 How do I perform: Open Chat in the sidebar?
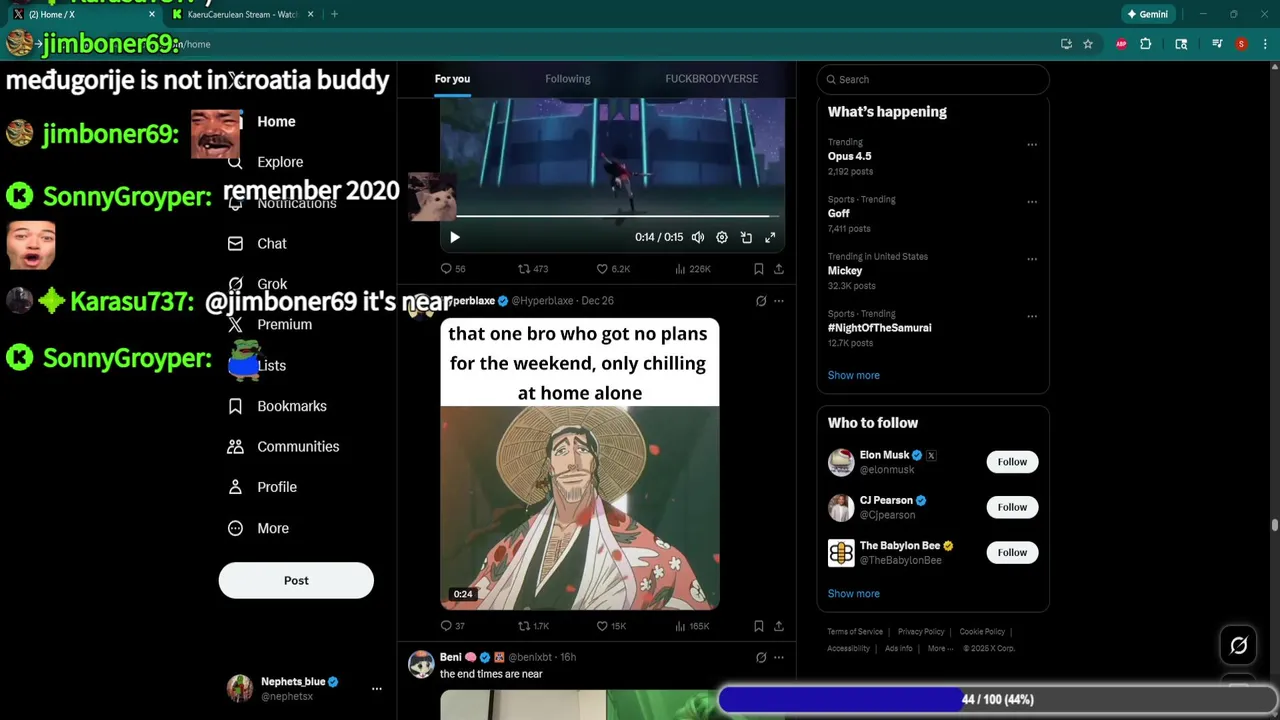tap(258, 244)
